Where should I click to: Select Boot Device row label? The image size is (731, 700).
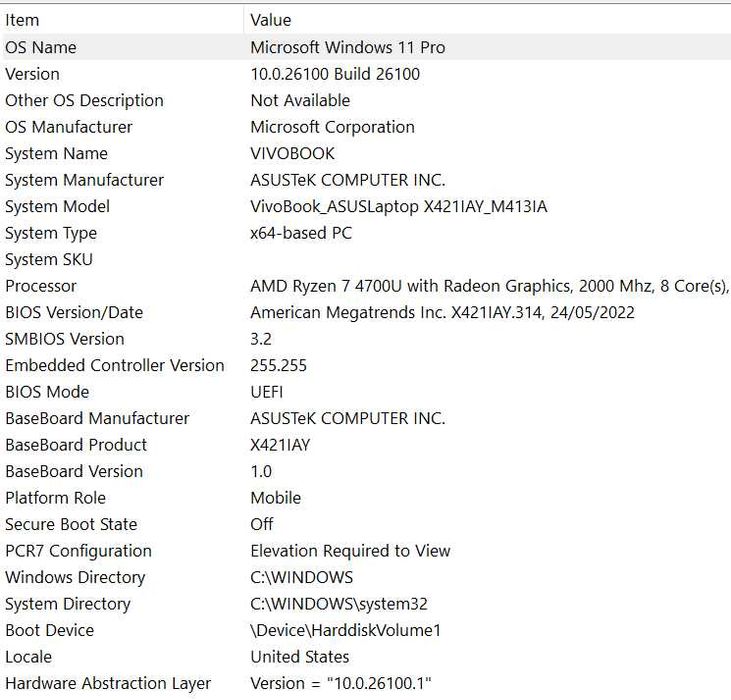coord(49,630)
